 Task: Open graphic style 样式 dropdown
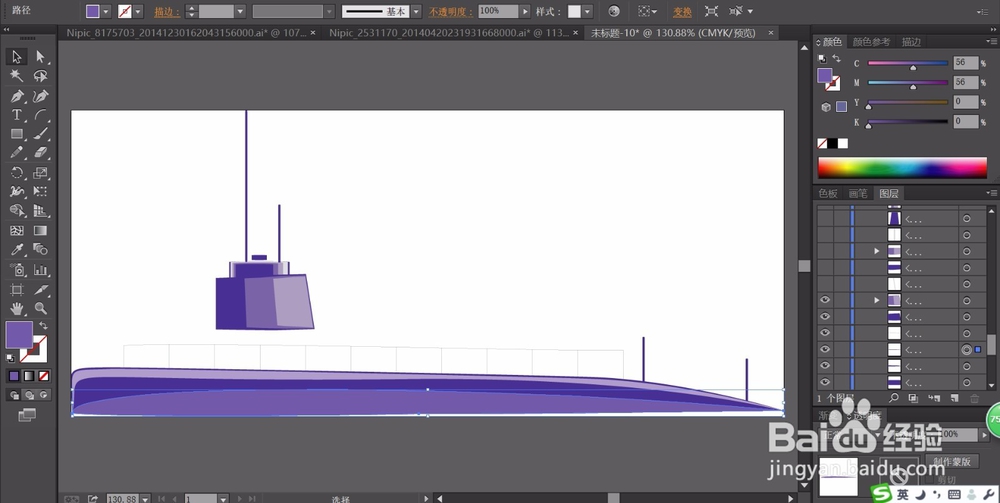click(x=587, y=11)
